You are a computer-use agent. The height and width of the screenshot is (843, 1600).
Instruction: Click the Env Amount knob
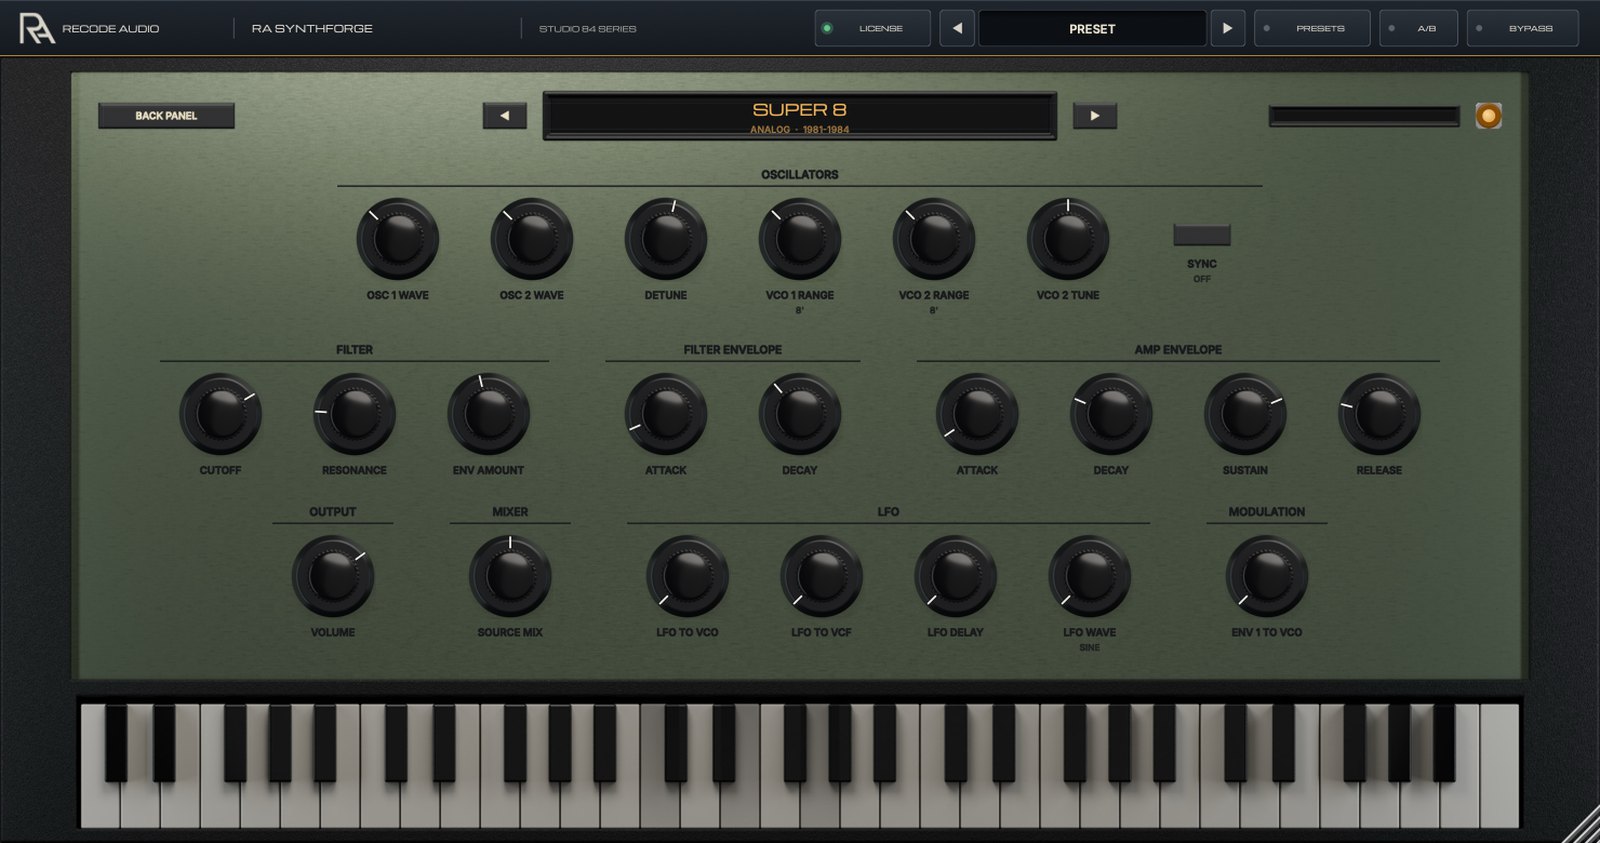[x=488, y=414]
